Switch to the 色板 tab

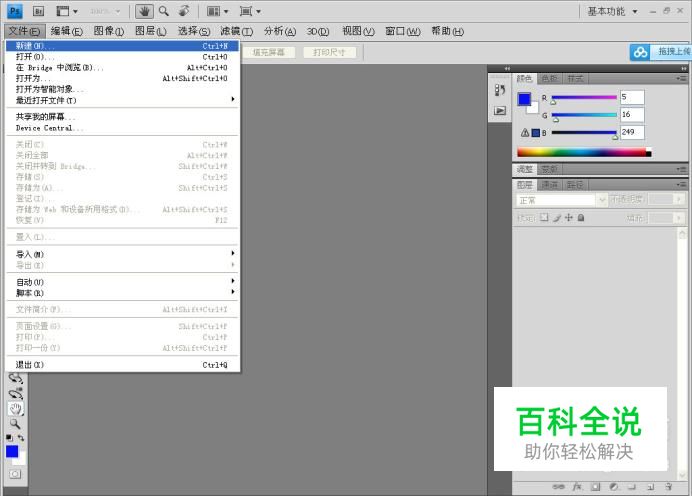549,78
